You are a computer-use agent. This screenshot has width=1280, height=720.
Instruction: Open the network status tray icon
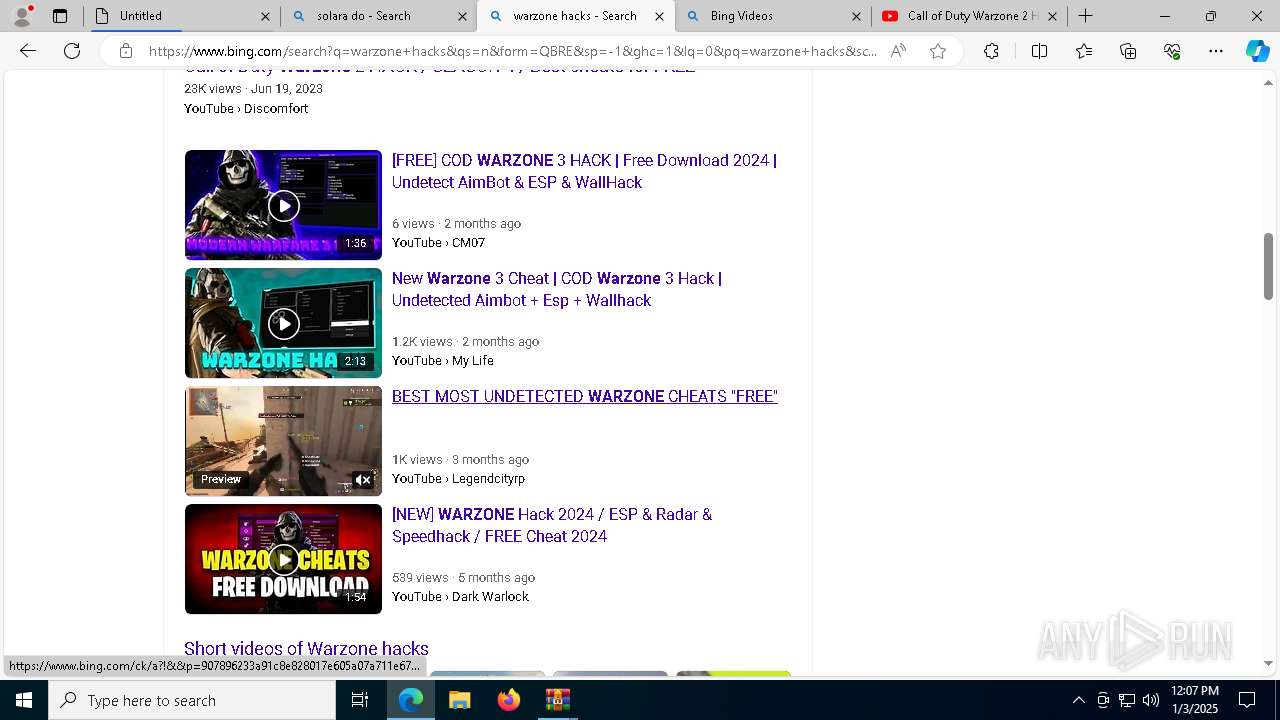pyautogui.click(x=1127, y=700)
